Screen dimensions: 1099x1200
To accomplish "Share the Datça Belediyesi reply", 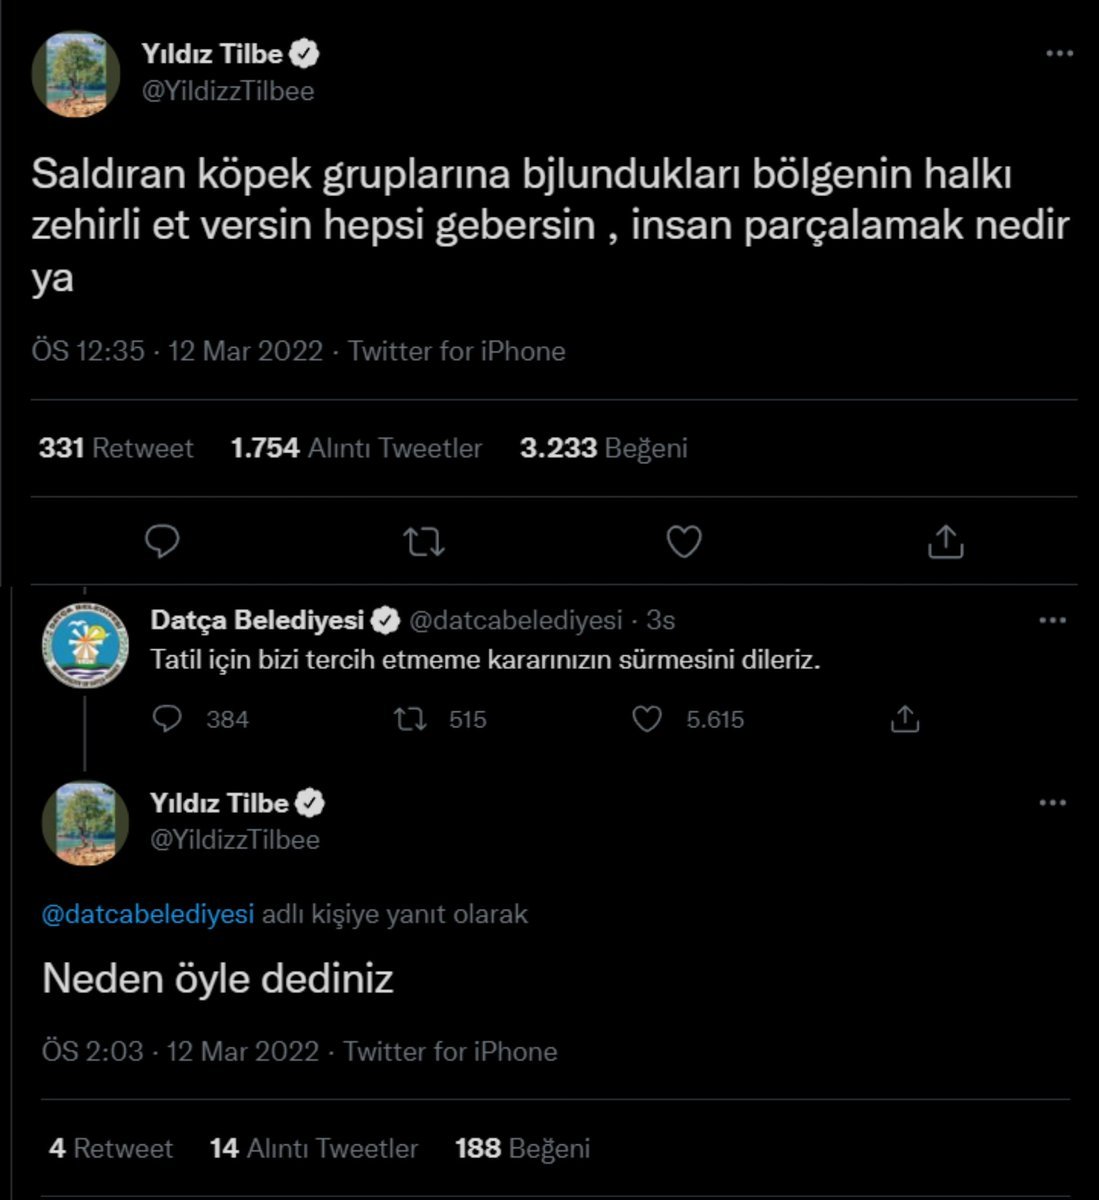I will (x=904, y=719).
